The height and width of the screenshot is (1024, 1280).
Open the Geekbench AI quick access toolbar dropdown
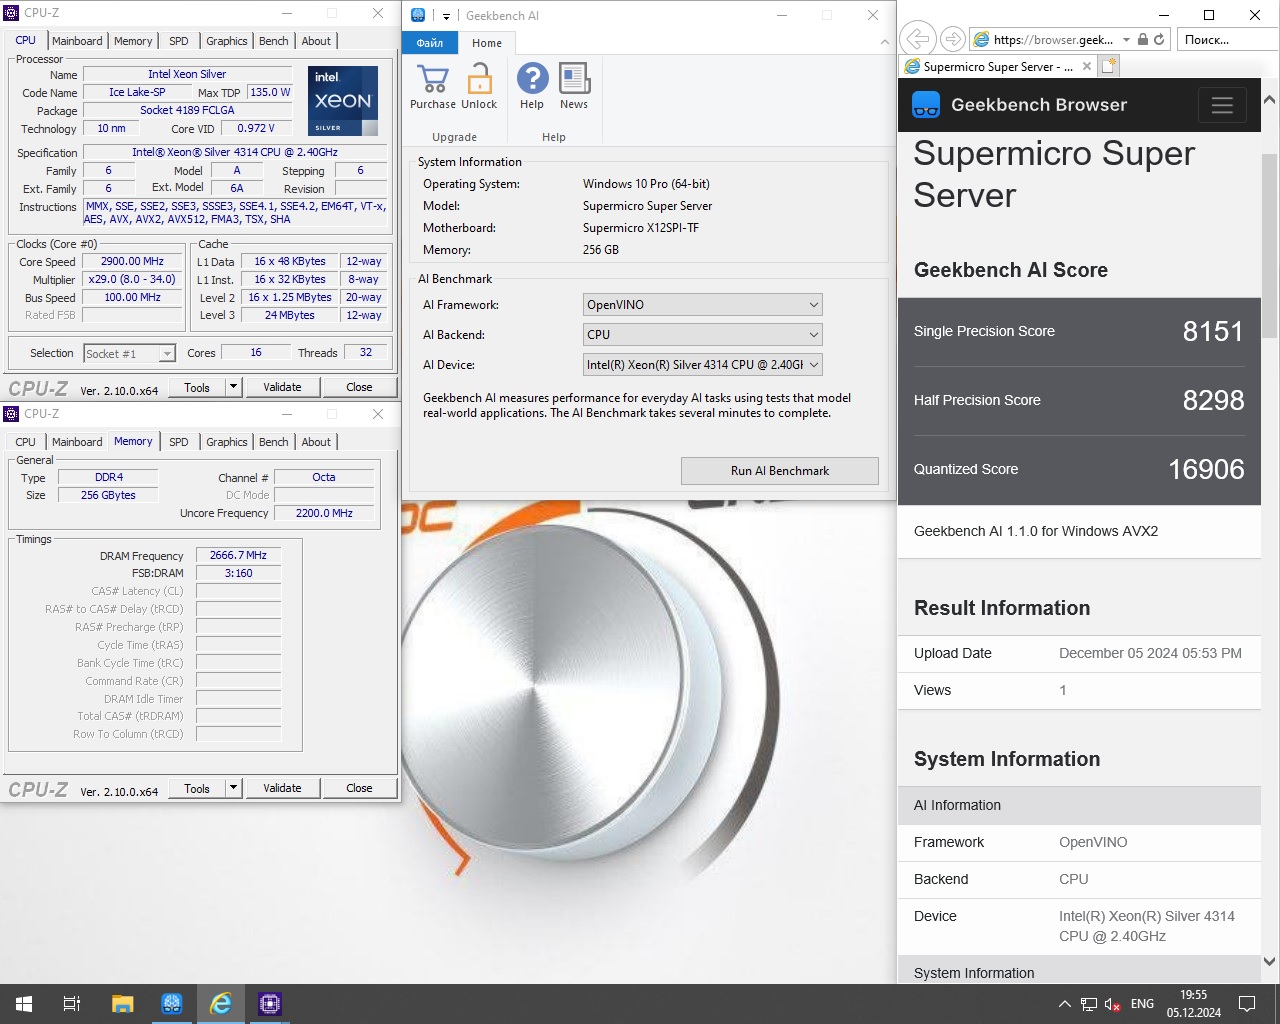pyautogui.click(x=446, y=15)
